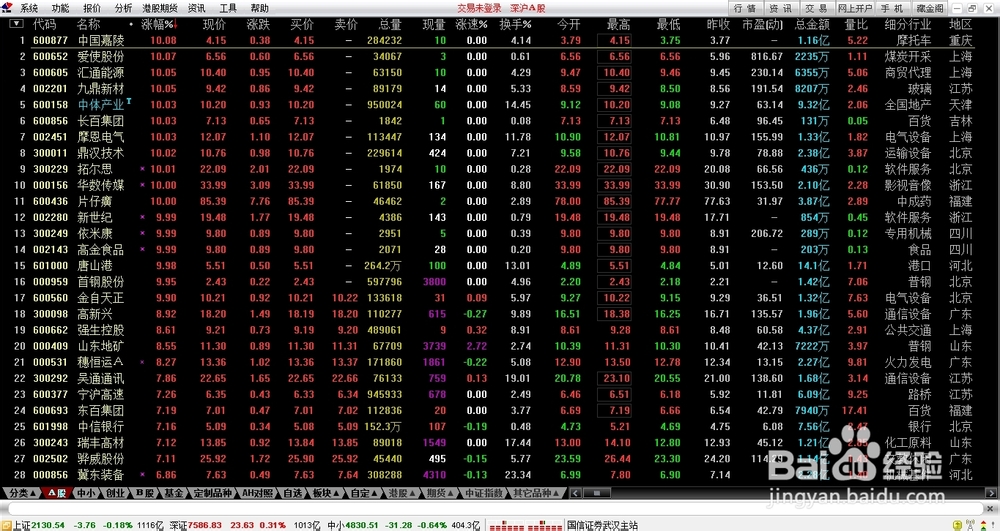Expand the 分类 tab dropdown
Screen dimensions: 1000x531
pos(22,493)
